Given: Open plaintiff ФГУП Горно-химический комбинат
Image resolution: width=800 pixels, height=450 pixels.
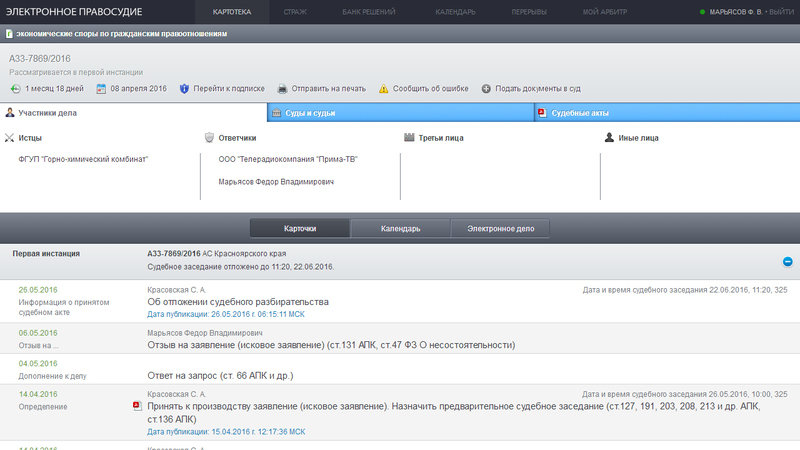Looking at the screenshot, I should point(83,159).
